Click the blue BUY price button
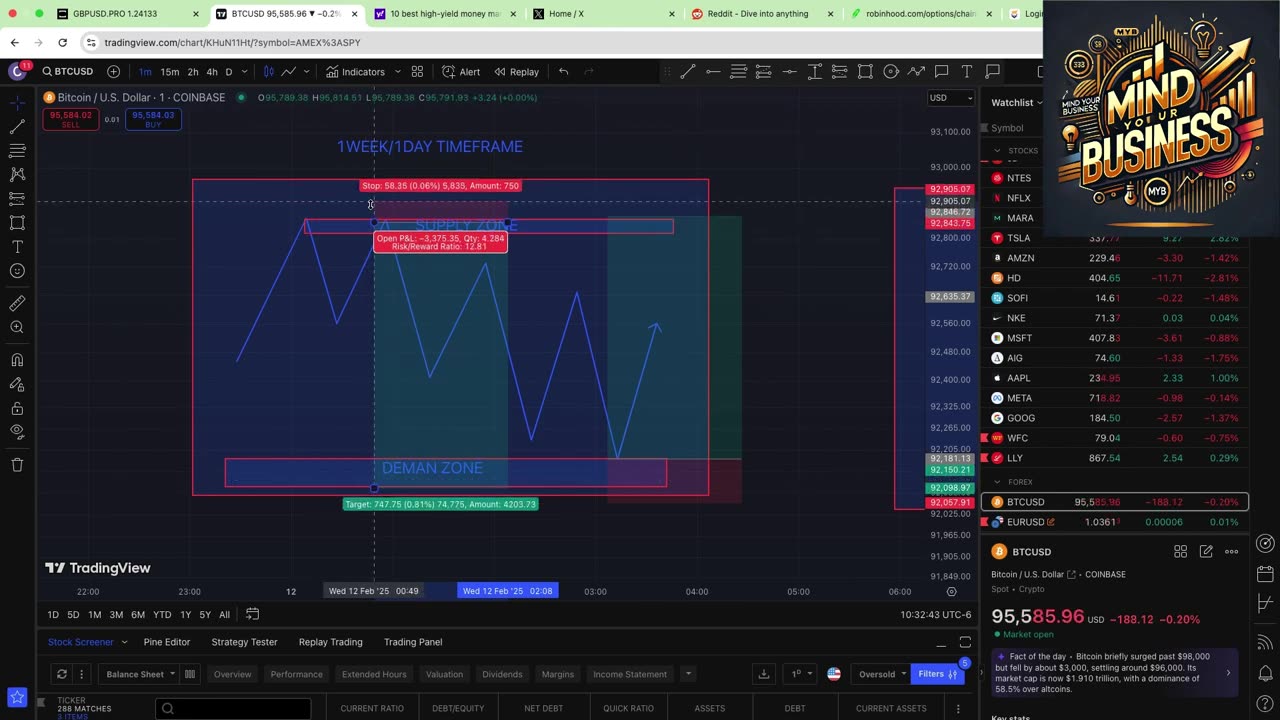This screenshot has width=1280, height=720. click(x=153, y=119)
